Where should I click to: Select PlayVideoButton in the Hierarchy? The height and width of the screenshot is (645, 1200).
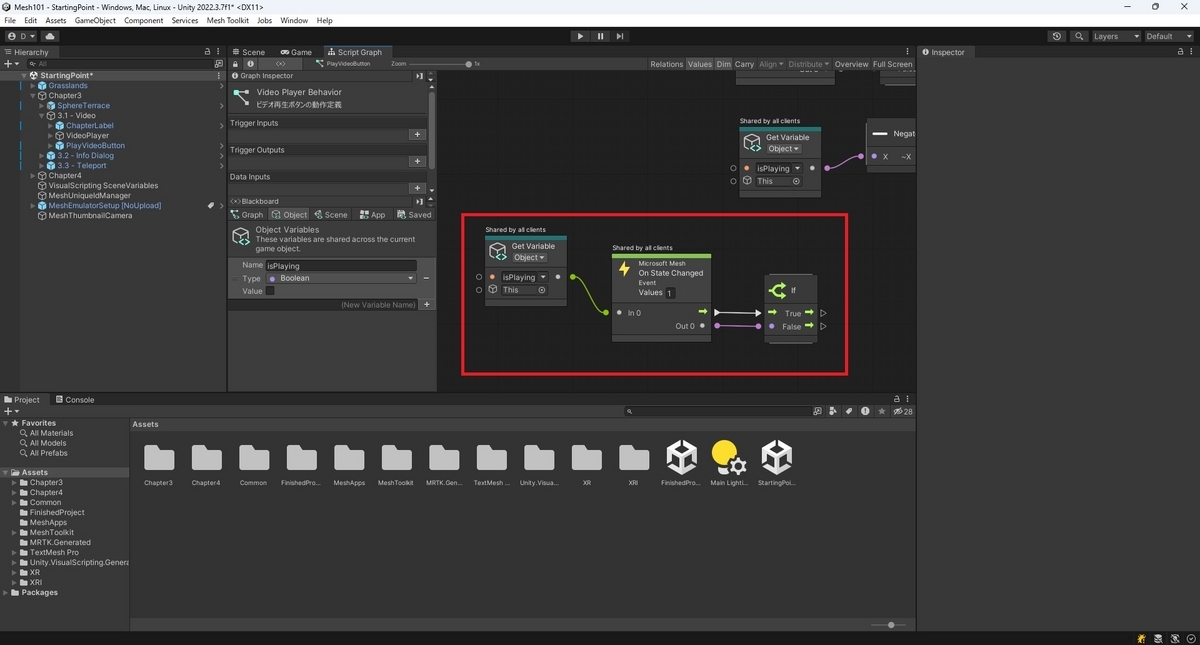pyautogui.click(x=95, y=146)
